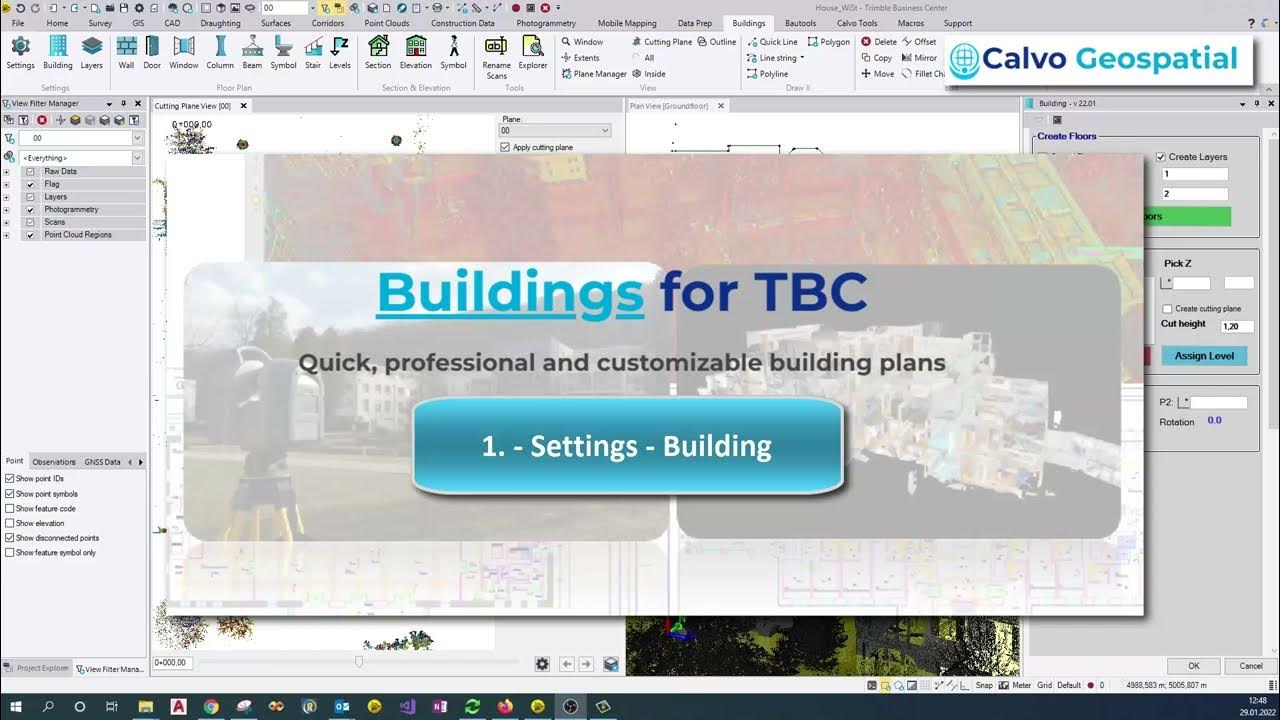This screenshot has height=720, width=1280.
Task: Switch to the Photogrammetry ribbon tab
Action: 546,23
